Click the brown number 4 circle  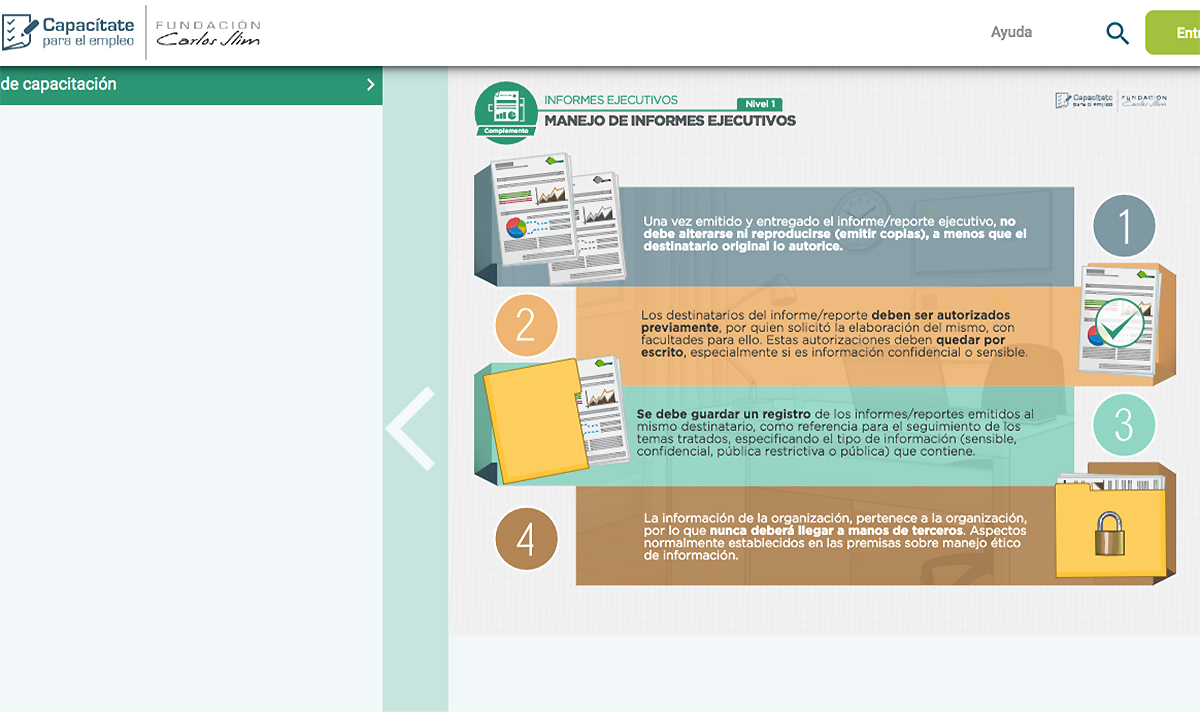pyautogui.click(x=526, y=540)
